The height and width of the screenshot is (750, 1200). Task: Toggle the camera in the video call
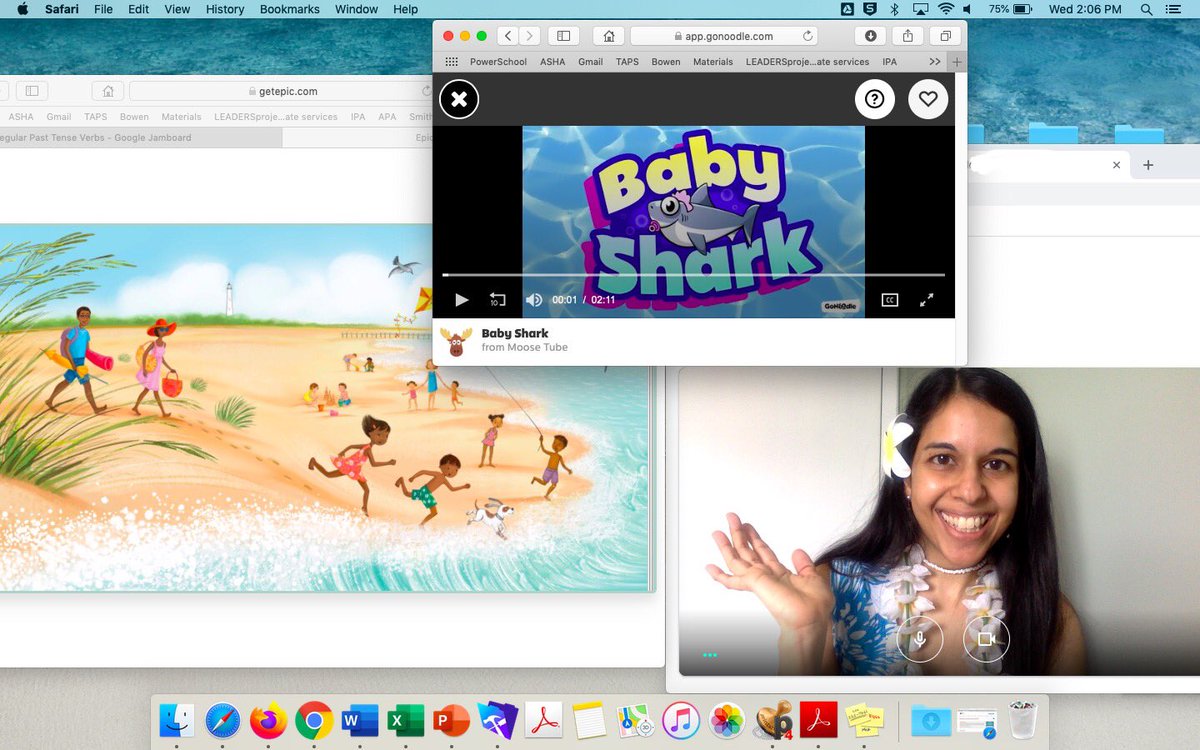986,639
